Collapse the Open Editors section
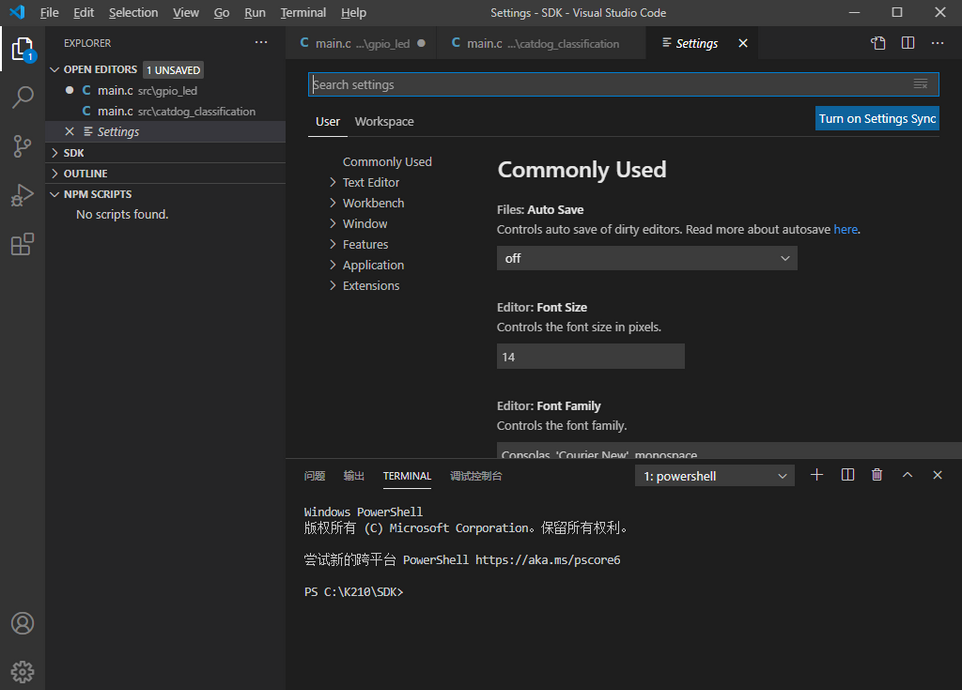The image size is (964, 690). (55, 69)
